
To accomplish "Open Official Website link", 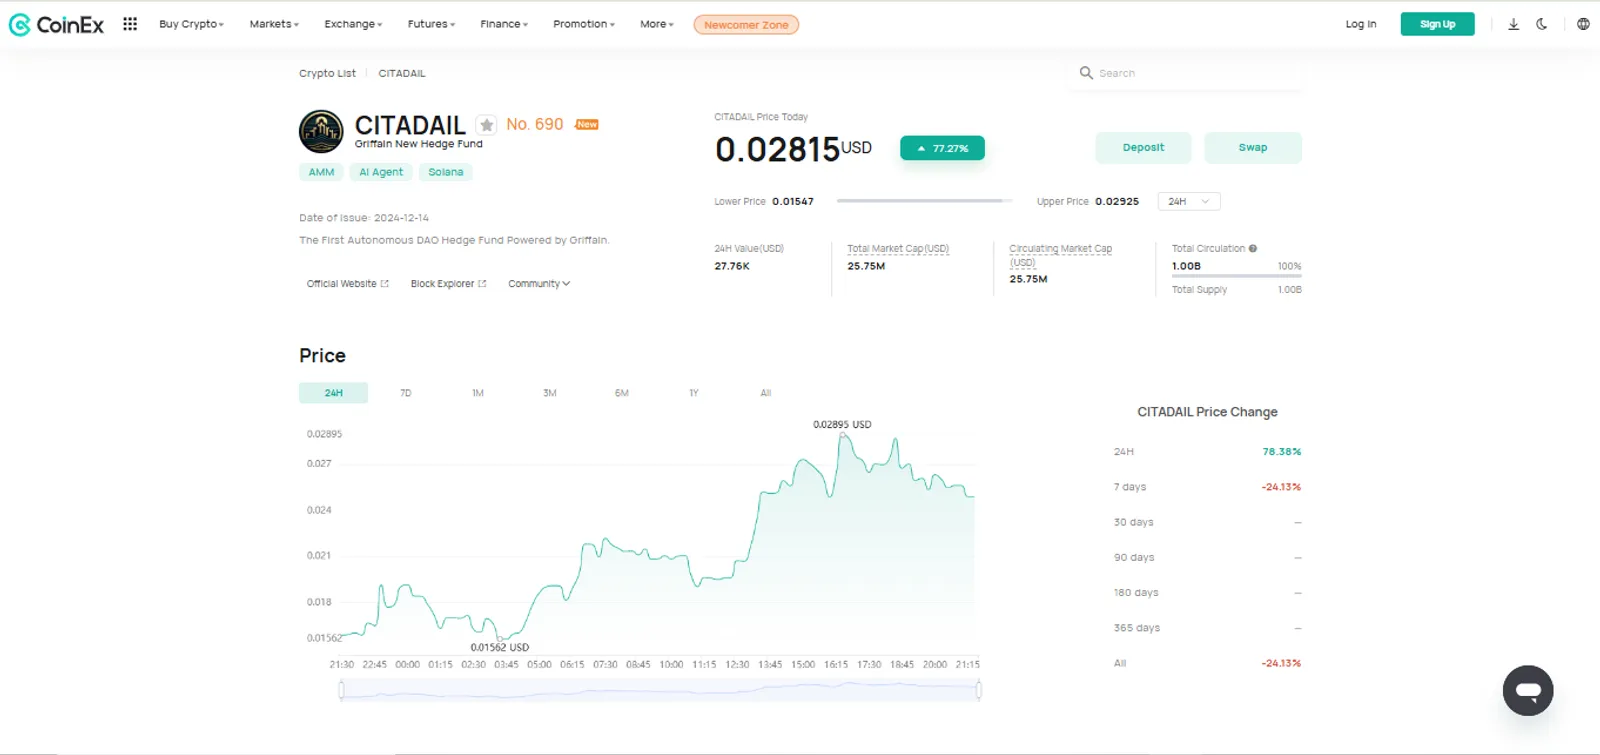I will (x=347, y=284).
